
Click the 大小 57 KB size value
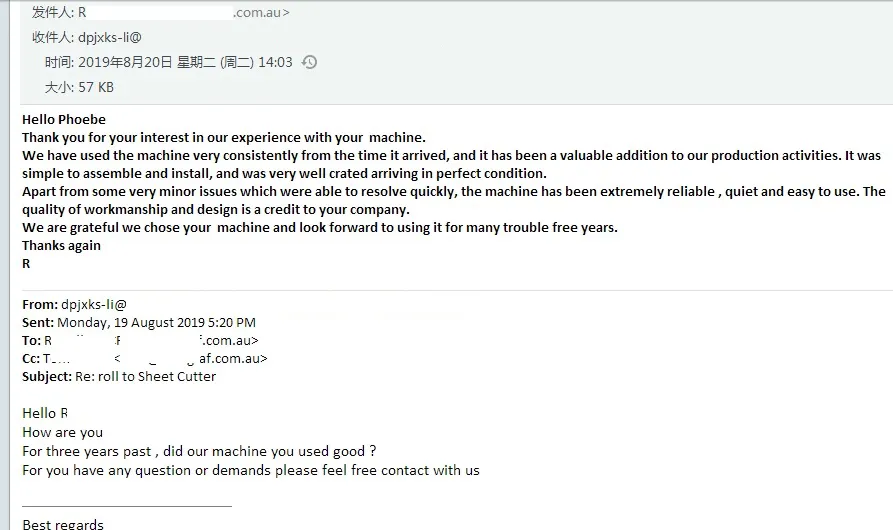97,87
